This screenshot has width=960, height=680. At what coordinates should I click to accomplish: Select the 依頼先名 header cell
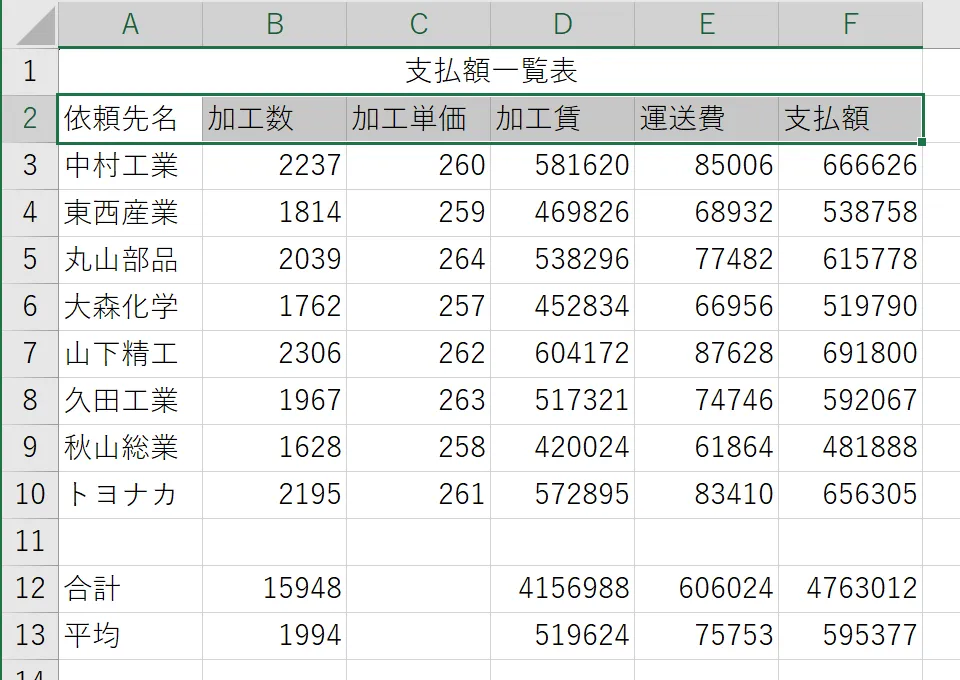click(130, 118)
